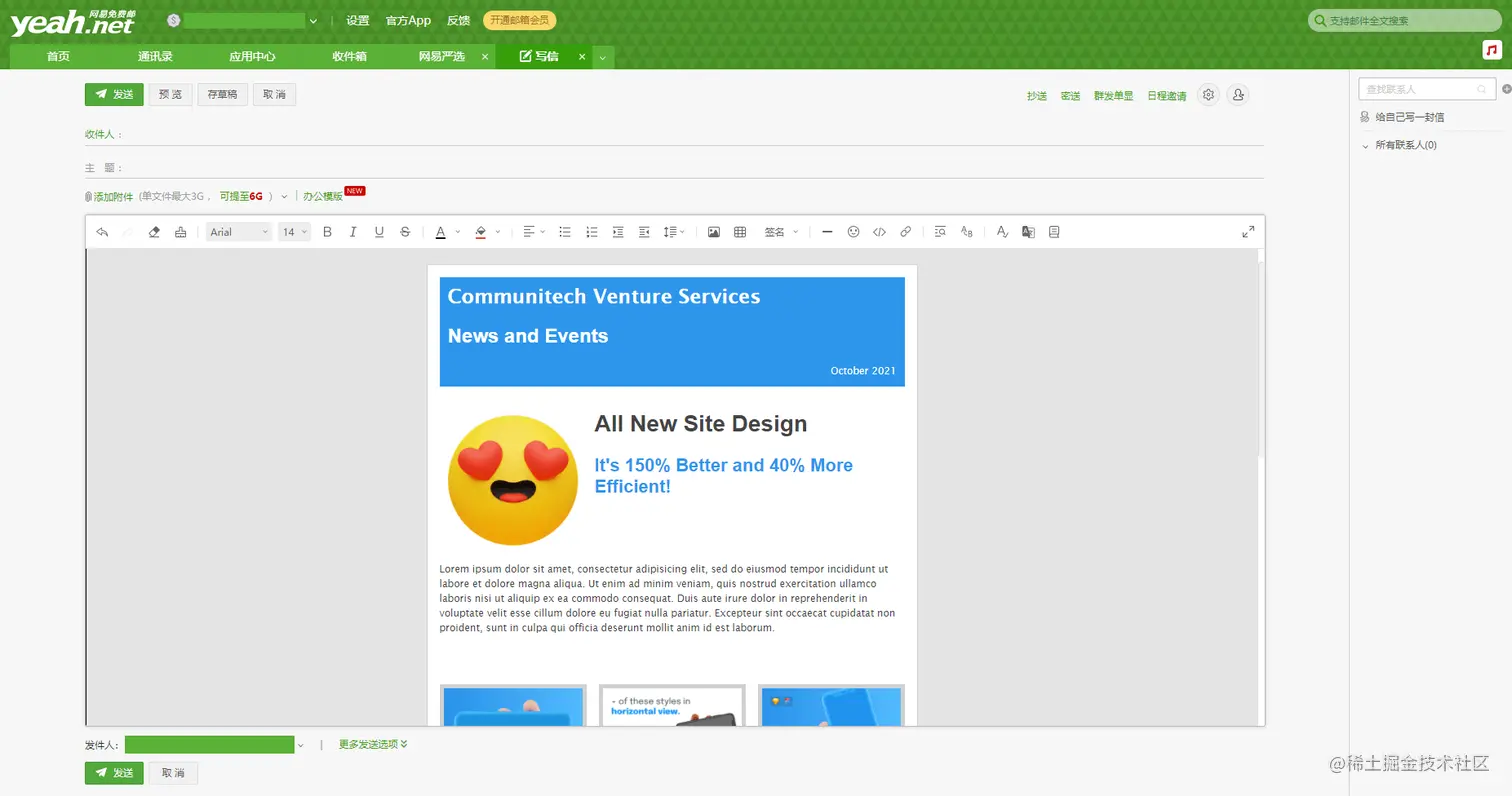The width and height of the screenshot is (1512, 796).
Task: Open find and replace tool
Action: click(940, 232)
